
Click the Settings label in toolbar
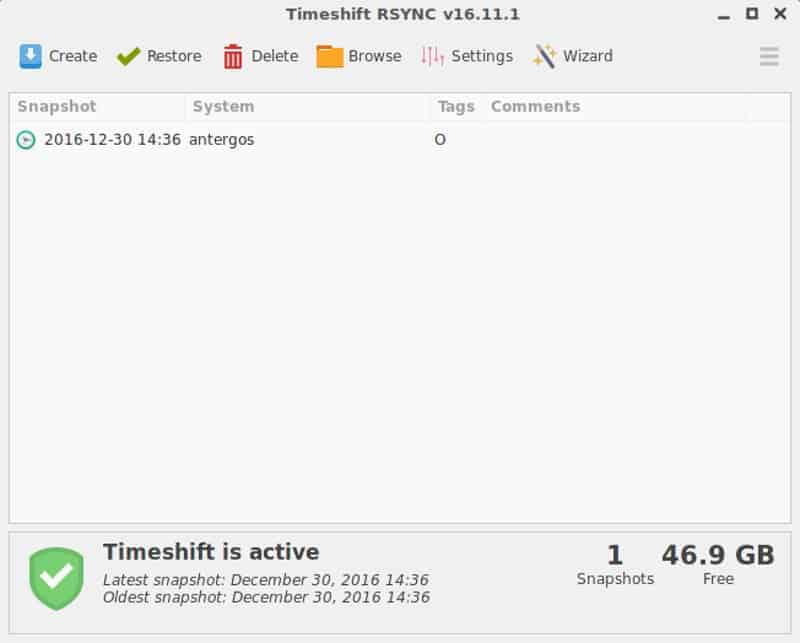[482, 56]
